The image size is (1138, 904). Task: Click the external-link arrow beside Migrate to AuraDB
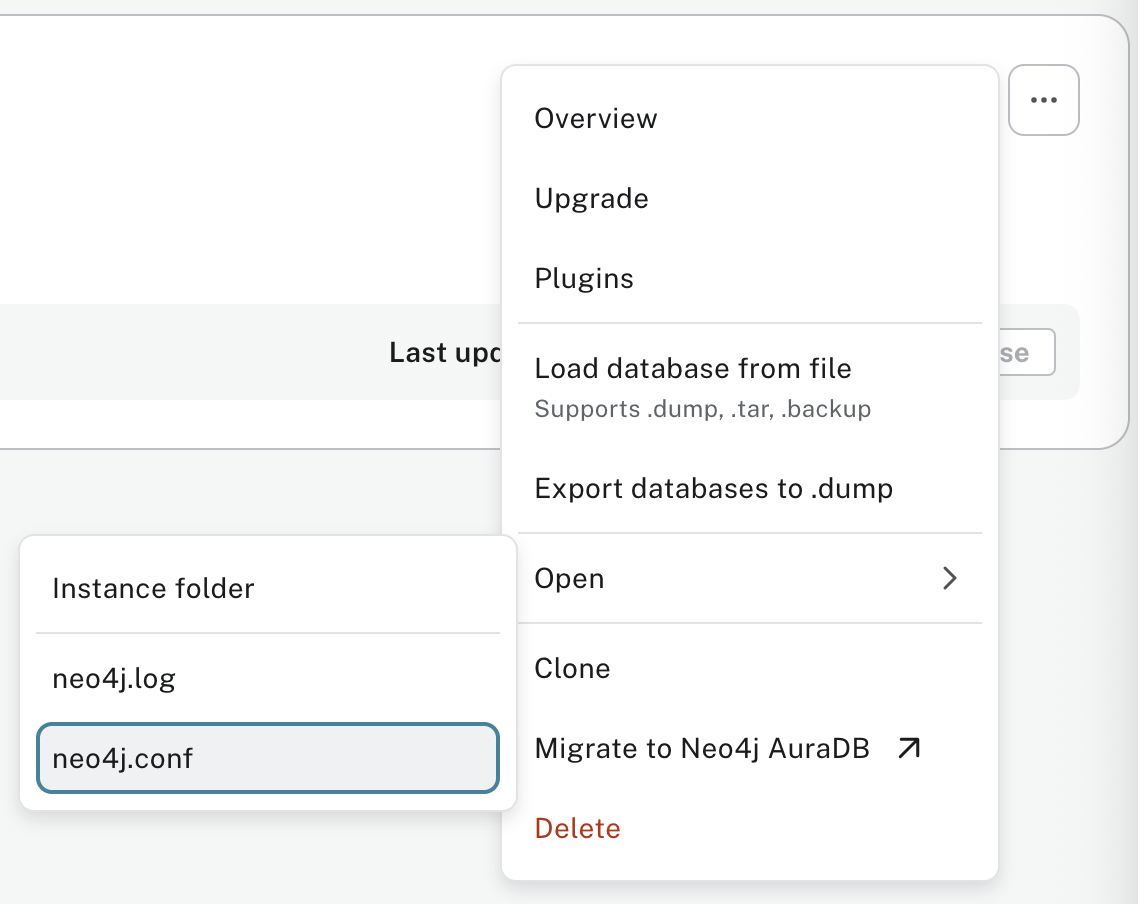908,748
